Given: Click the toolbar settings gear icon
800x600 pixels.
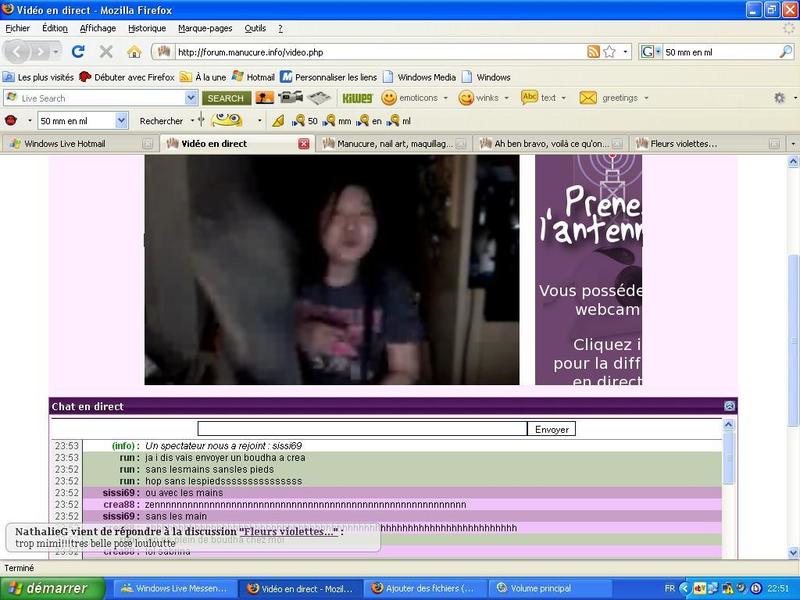Looking at the screenshot, I should tap(779, 98).
